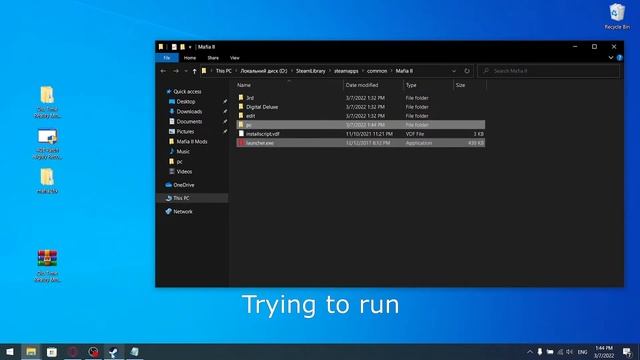
Task: Open the Share ribbon tab
Action: point(213,58)
